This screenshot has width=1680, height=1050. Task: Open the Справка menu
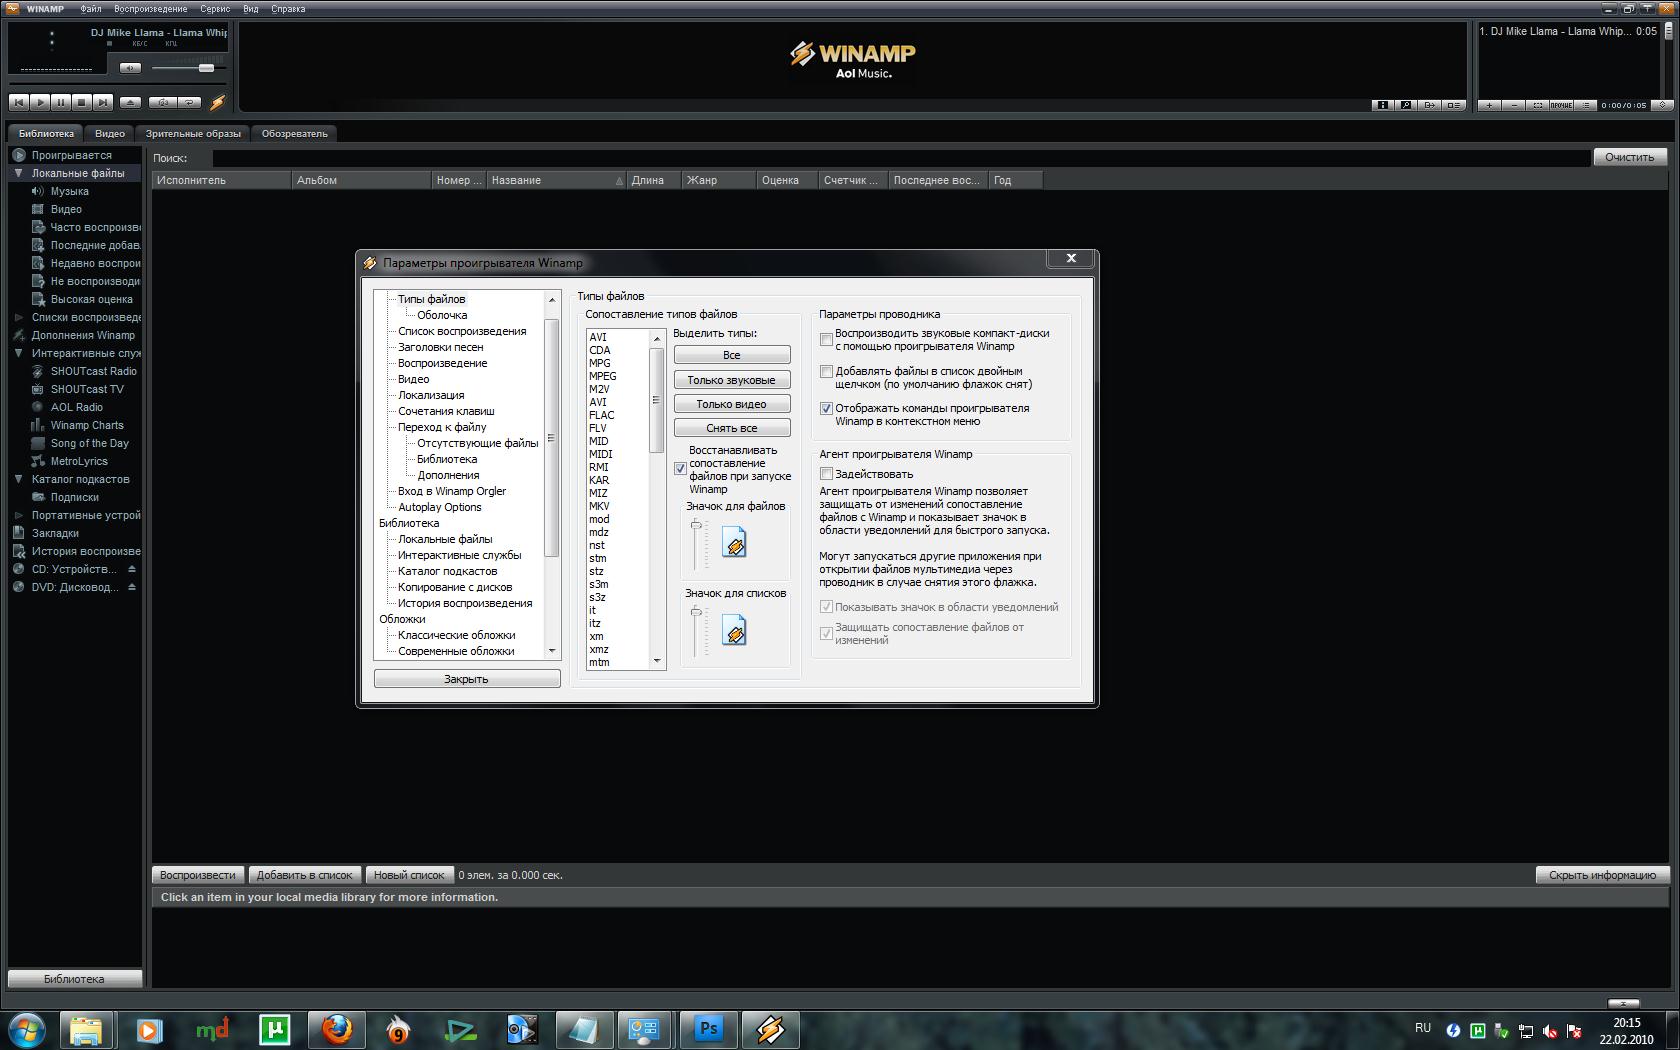coord(289,9)
